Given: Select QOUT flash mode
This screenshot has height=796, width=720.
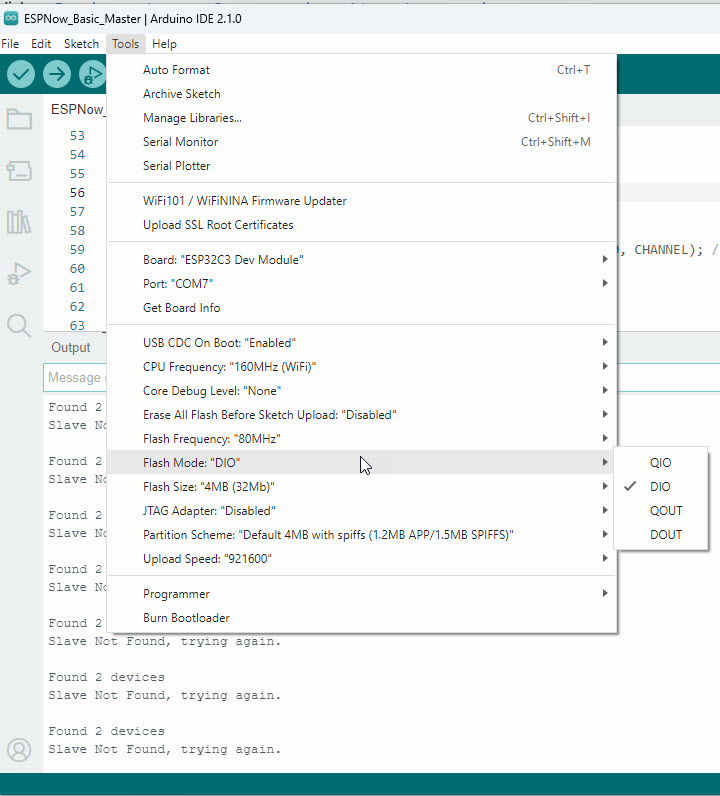Looking at the screenshot, I should click(x=661, y=510).
